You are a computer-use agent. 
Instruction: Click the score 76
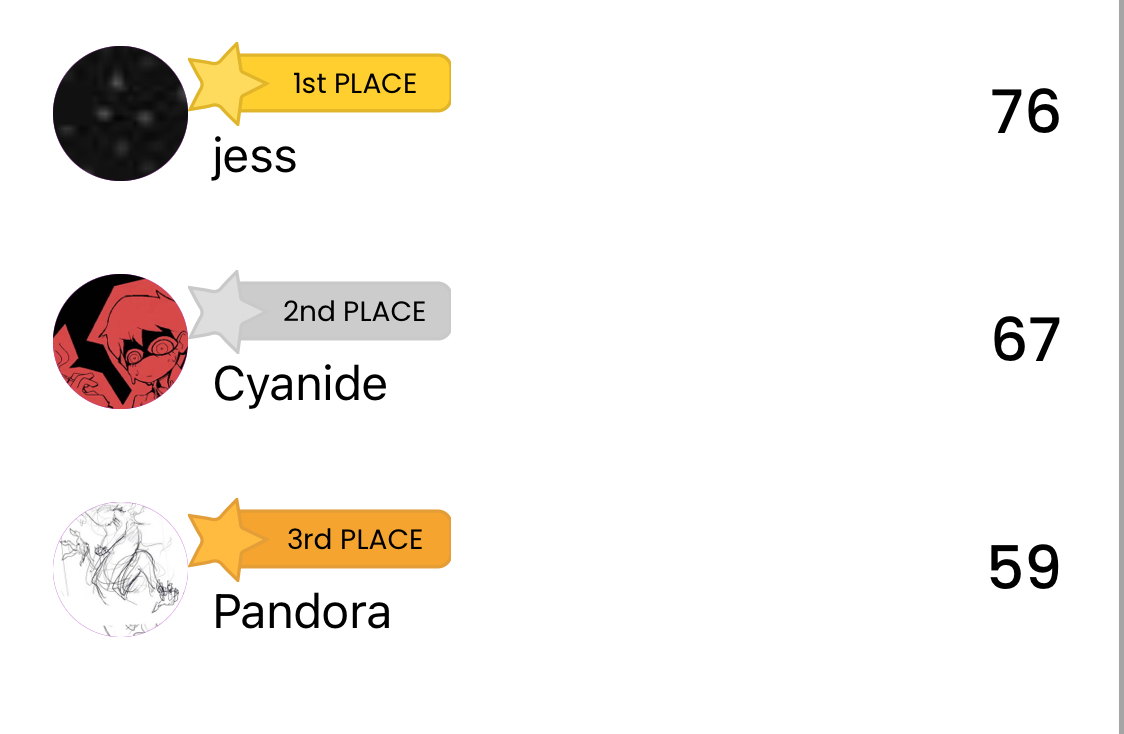[x=1025, y=112]
